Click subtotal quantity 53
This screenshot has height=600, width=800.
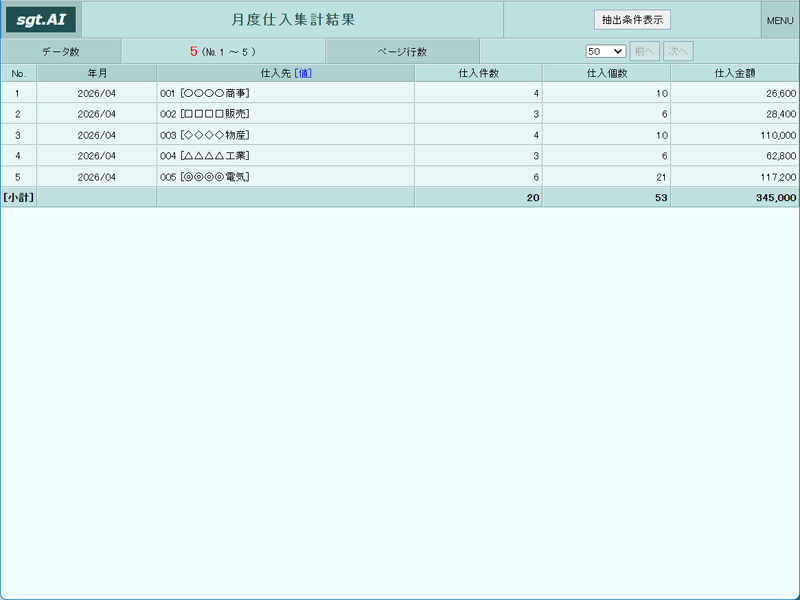pyautogui.click(x=661, y=197)
